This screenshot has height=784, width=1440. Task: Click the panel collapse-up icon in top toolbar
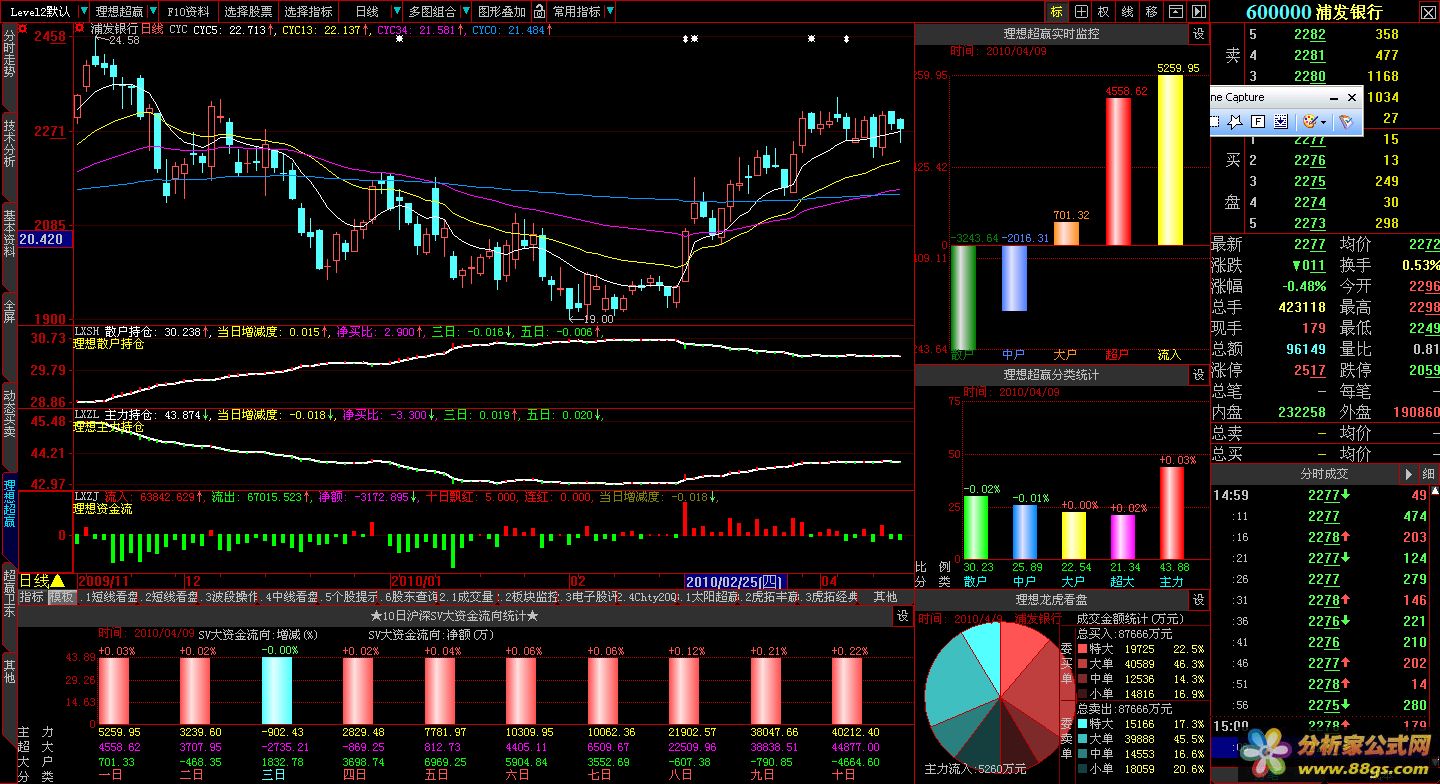[1174, 12]
